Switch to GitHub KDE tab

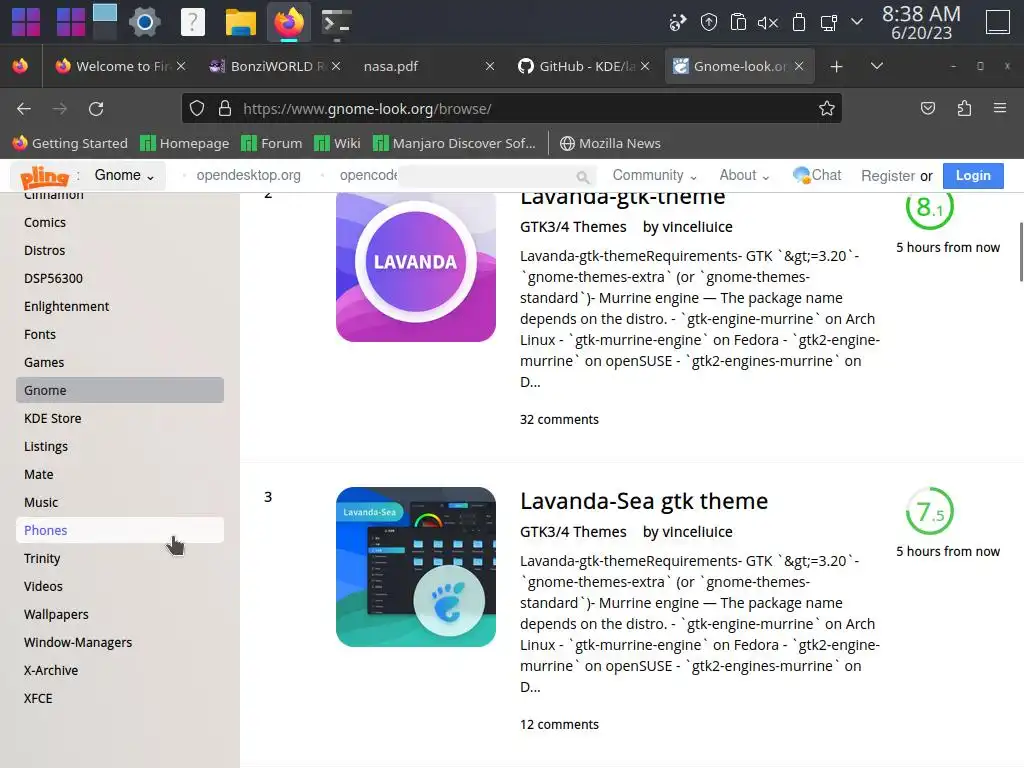pyautogui.click(x=583, y=66)
